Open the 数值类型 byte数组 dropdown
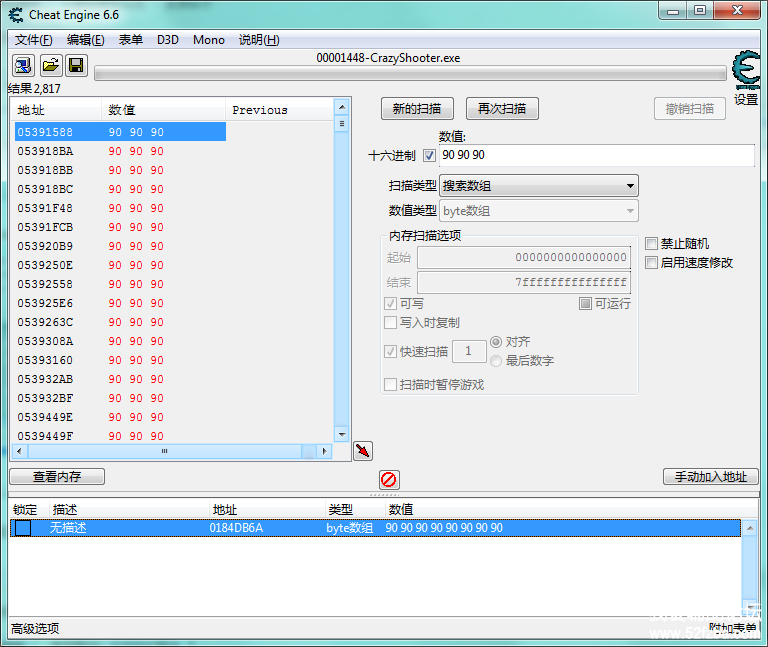Image resolution: width=768 pixels, height=647 pixels. [539, 211]
